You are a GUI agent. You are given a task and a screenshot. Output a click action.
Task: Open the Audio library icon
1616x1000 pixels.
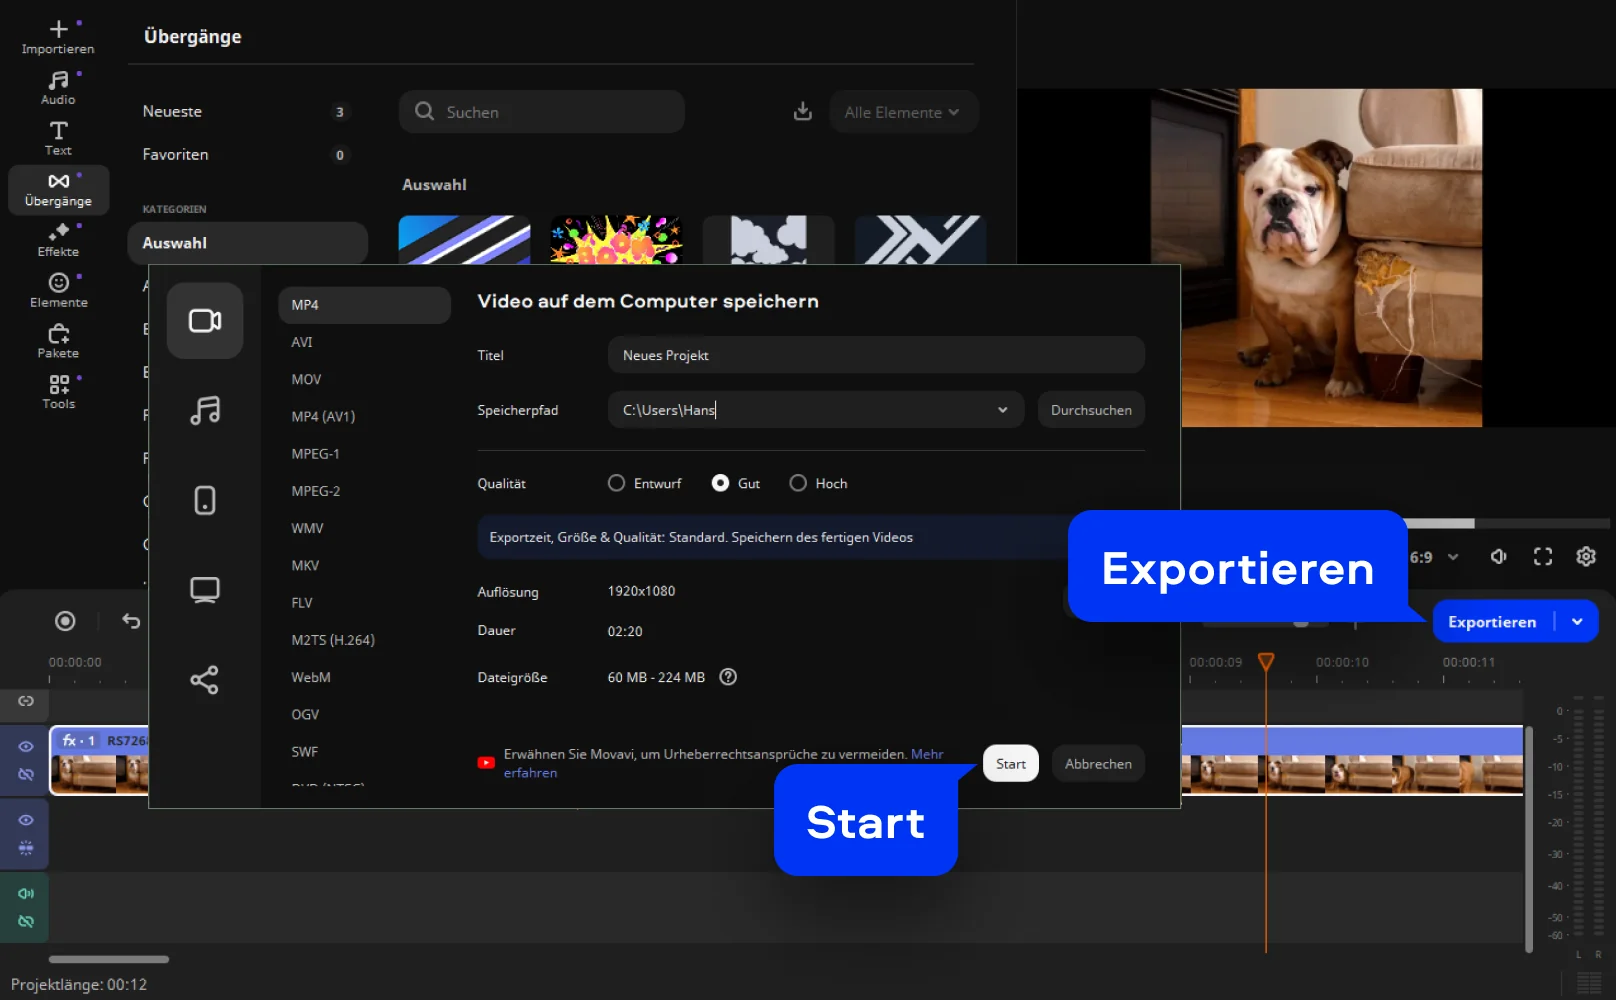pyautogui.click(x=58, y=87)
